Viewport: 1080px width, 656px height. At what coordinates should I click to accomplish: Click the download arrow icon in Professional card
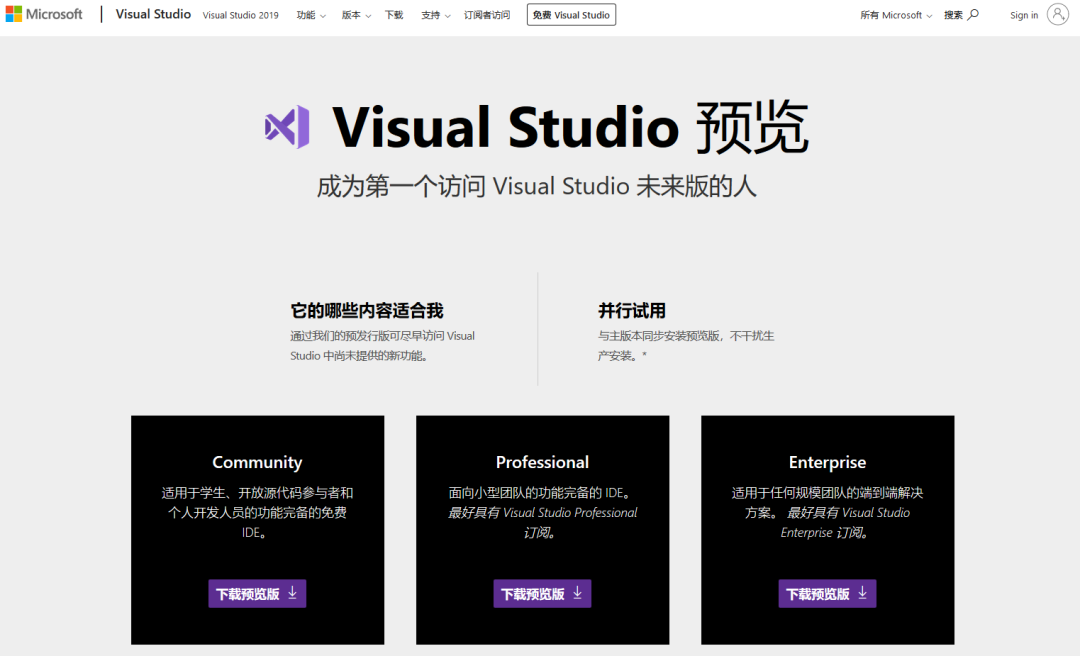(575, 592)
